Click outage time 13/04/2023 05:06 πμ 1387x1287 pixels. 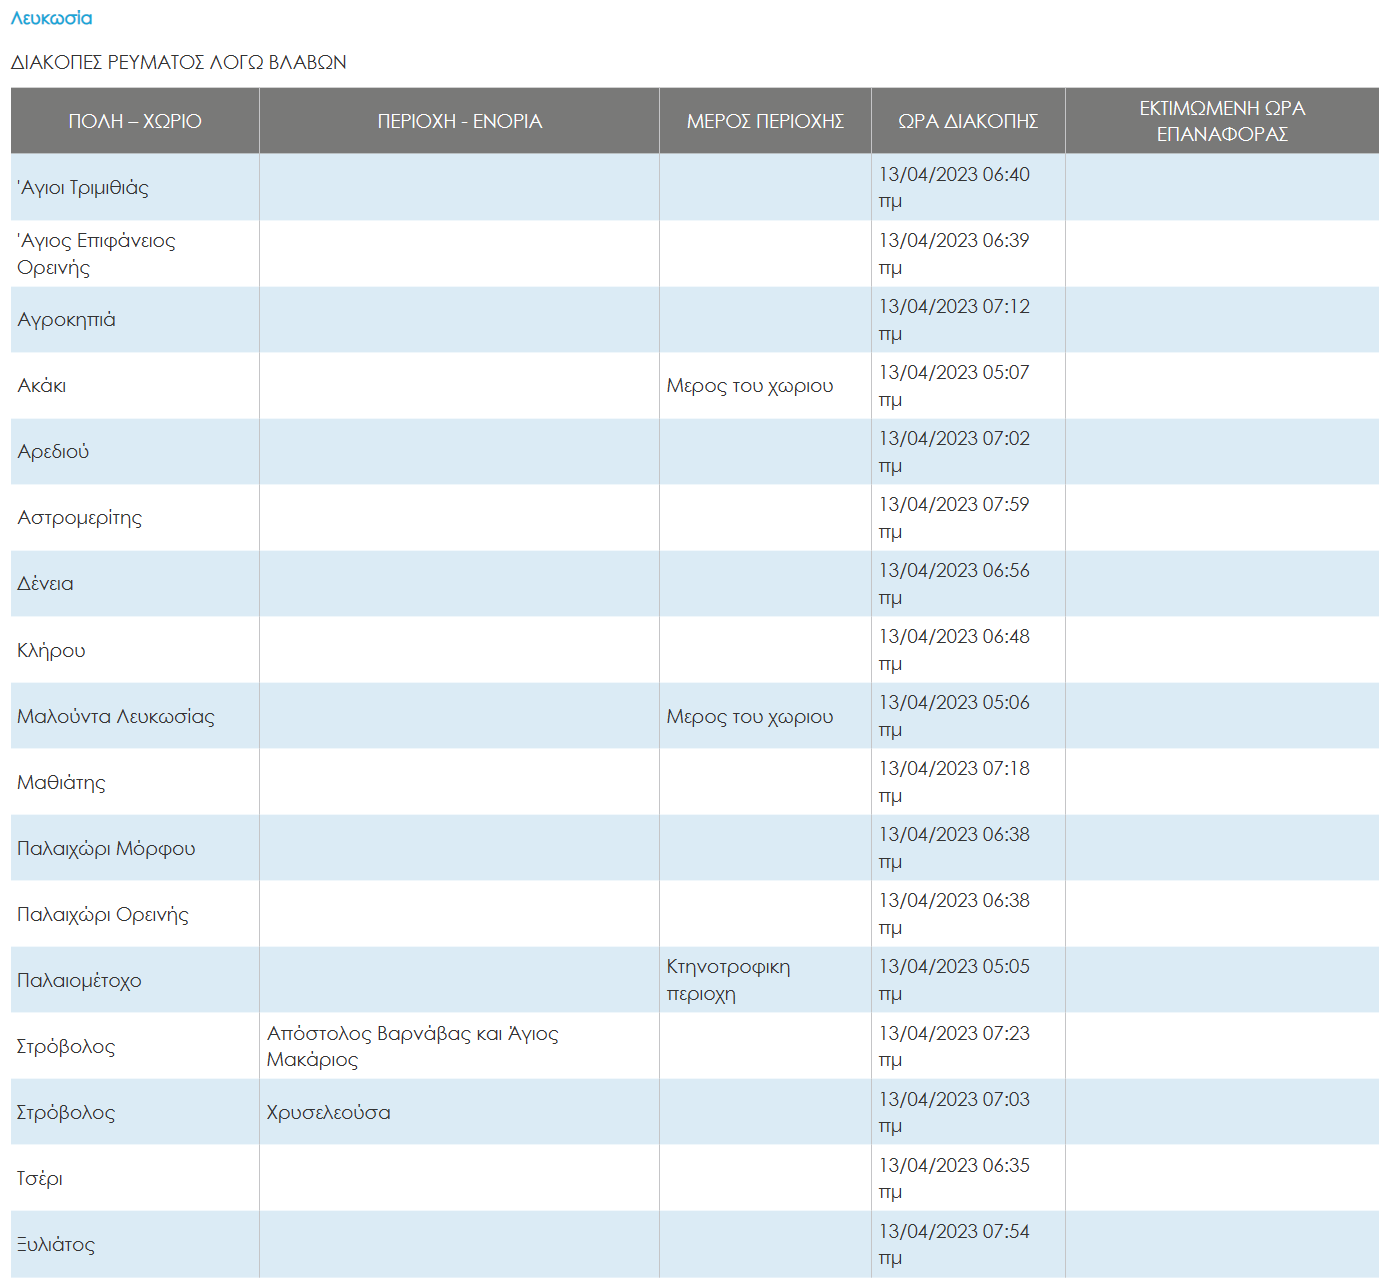click(x=968, y=716)
